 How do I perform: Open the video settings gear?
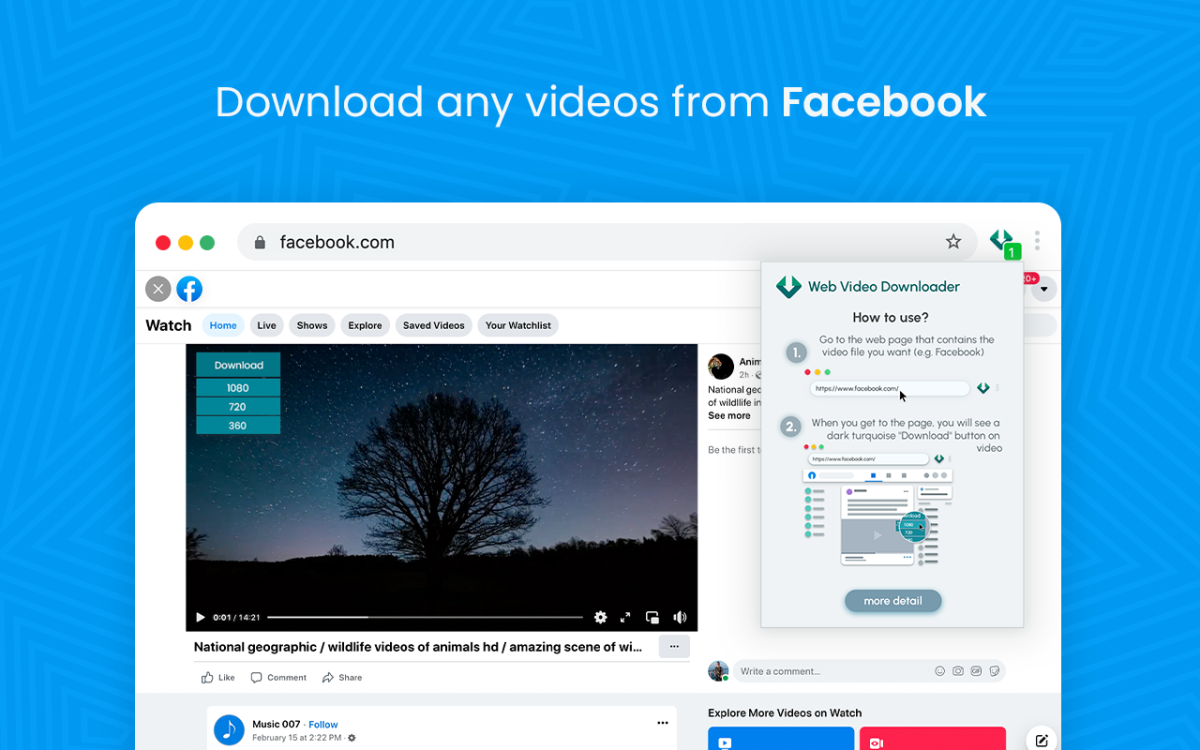(600, 618)
